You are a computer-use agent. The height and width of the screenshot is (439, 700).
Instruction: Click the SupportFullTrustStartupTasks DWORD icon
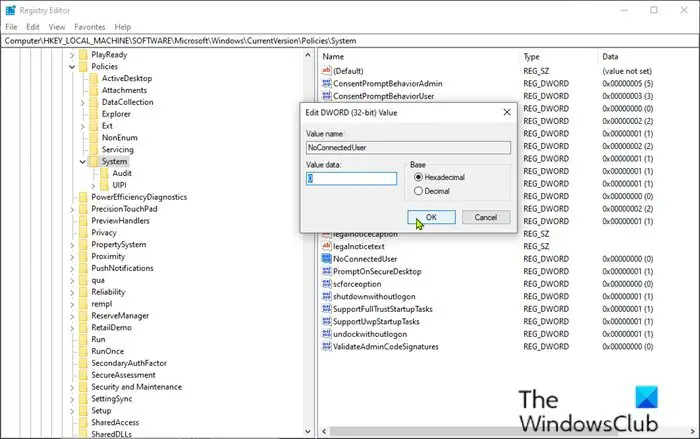[x=326, y=309]
